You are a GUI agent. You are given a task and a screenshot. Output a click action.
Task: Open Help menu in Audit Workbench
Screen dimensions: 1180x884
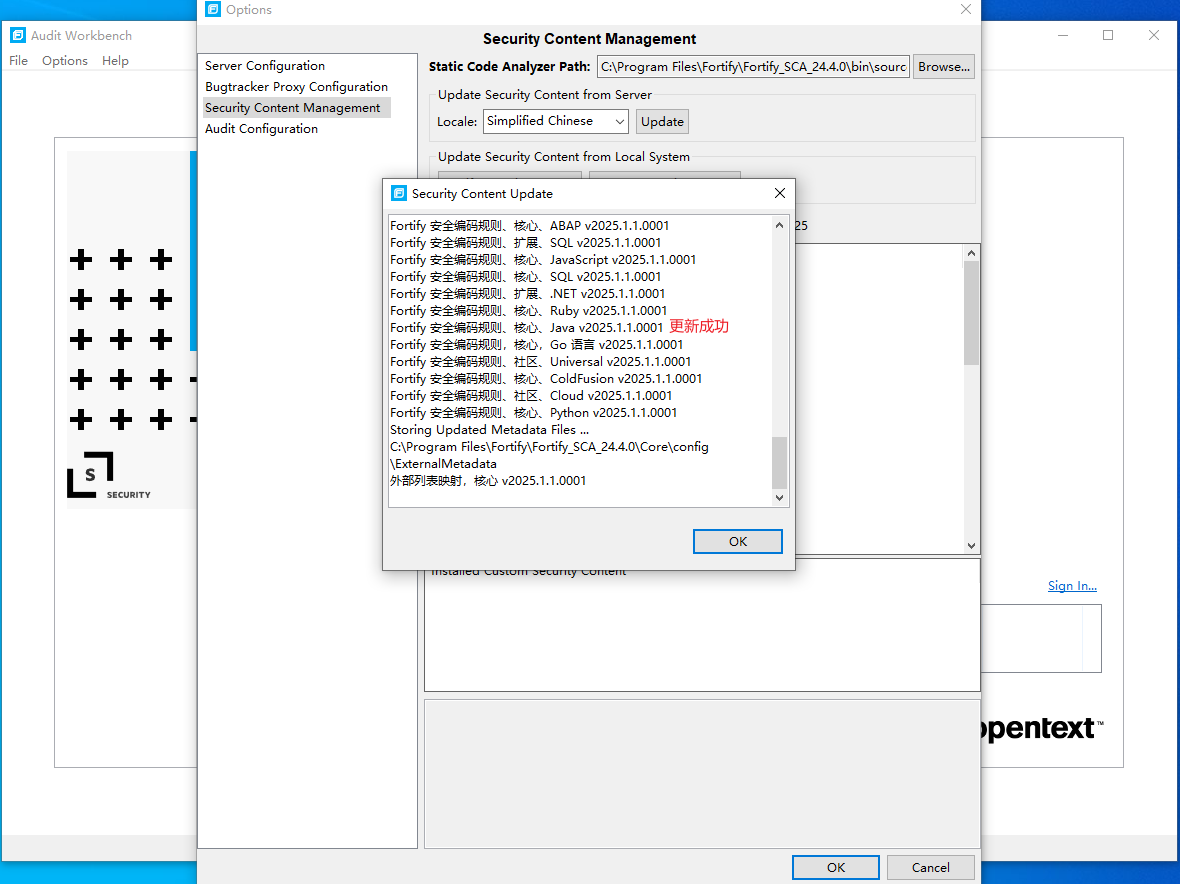coord(115,60)
